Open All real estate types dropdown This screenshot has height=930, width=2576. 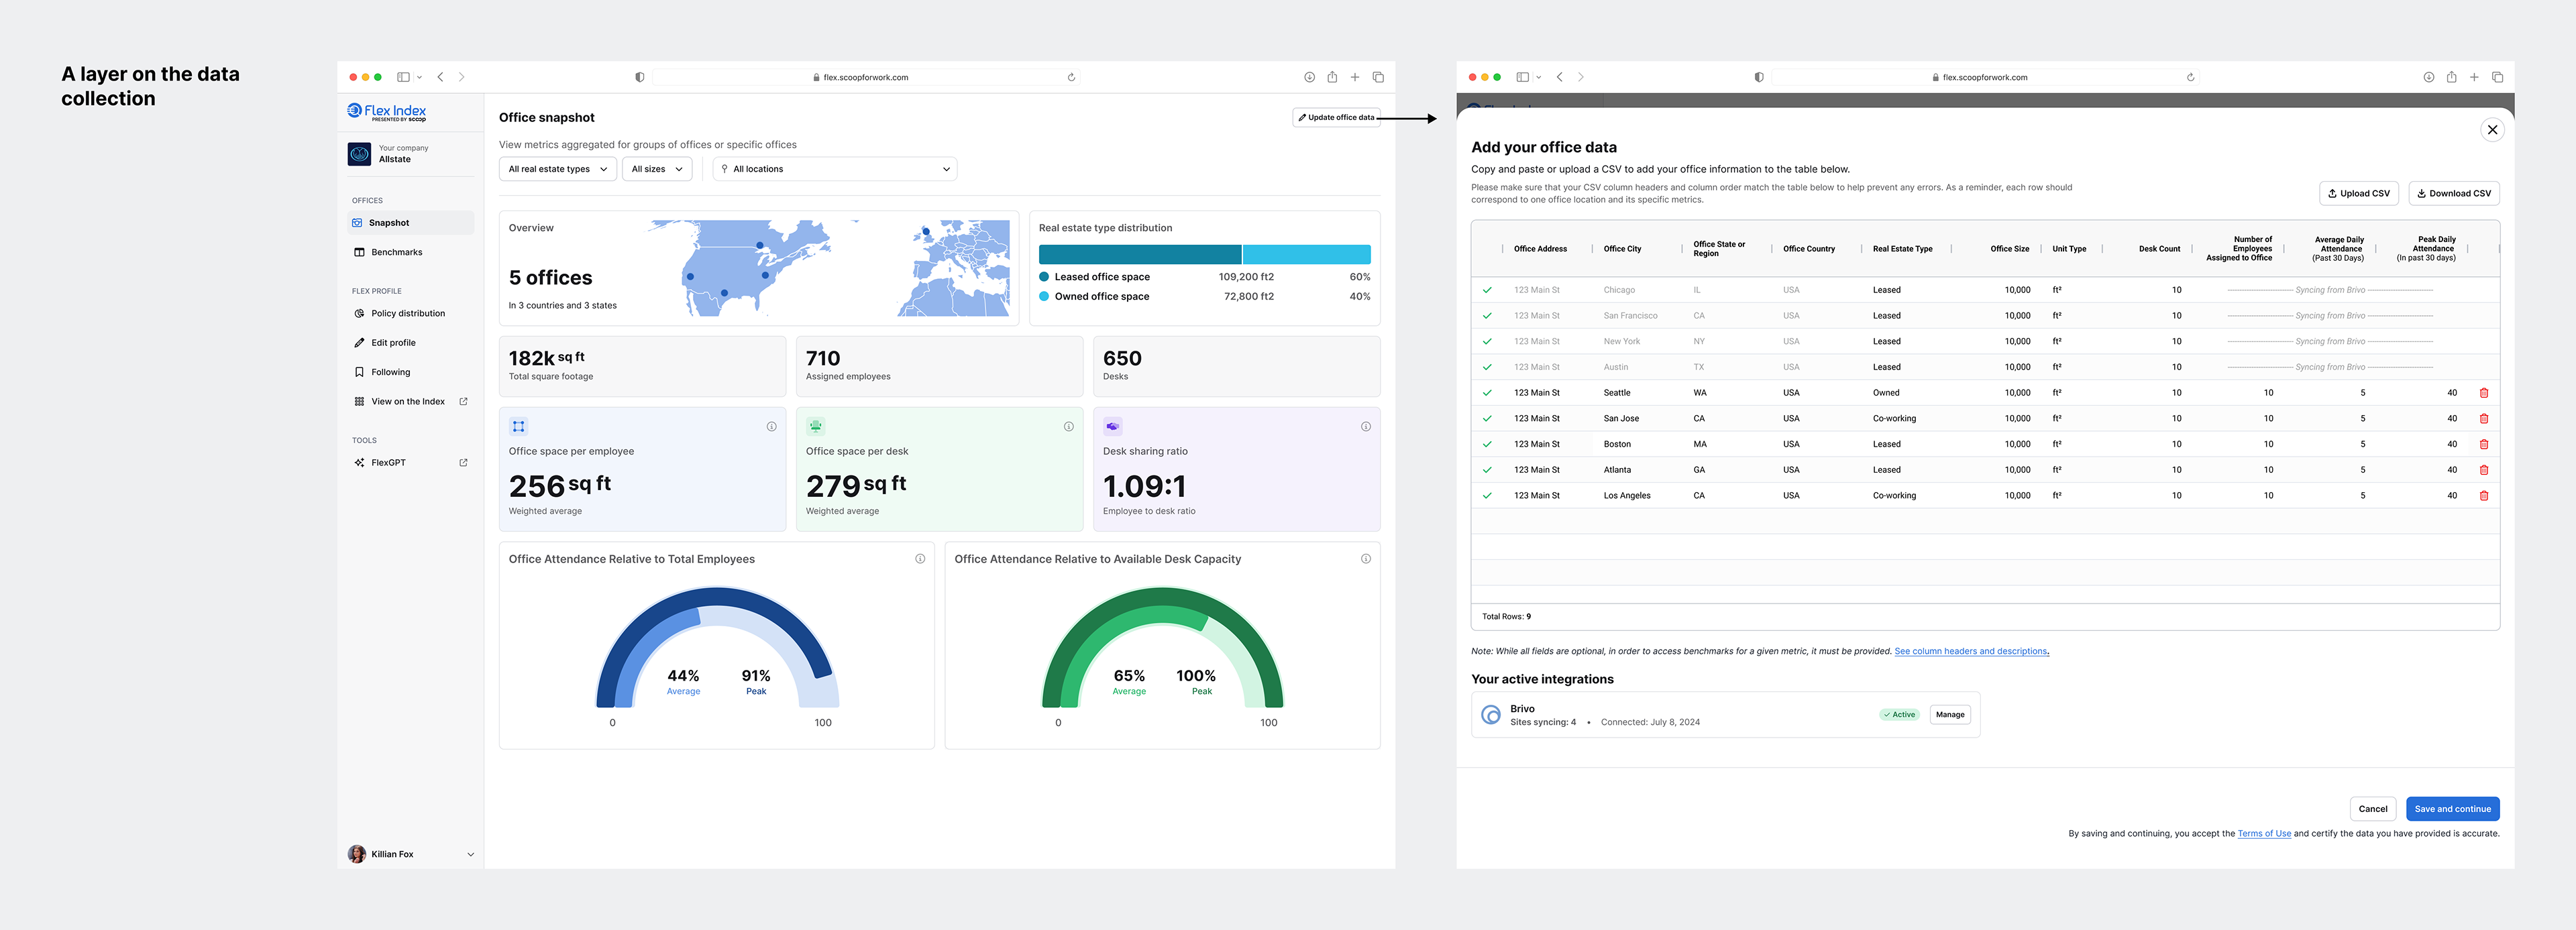[557, 169]
